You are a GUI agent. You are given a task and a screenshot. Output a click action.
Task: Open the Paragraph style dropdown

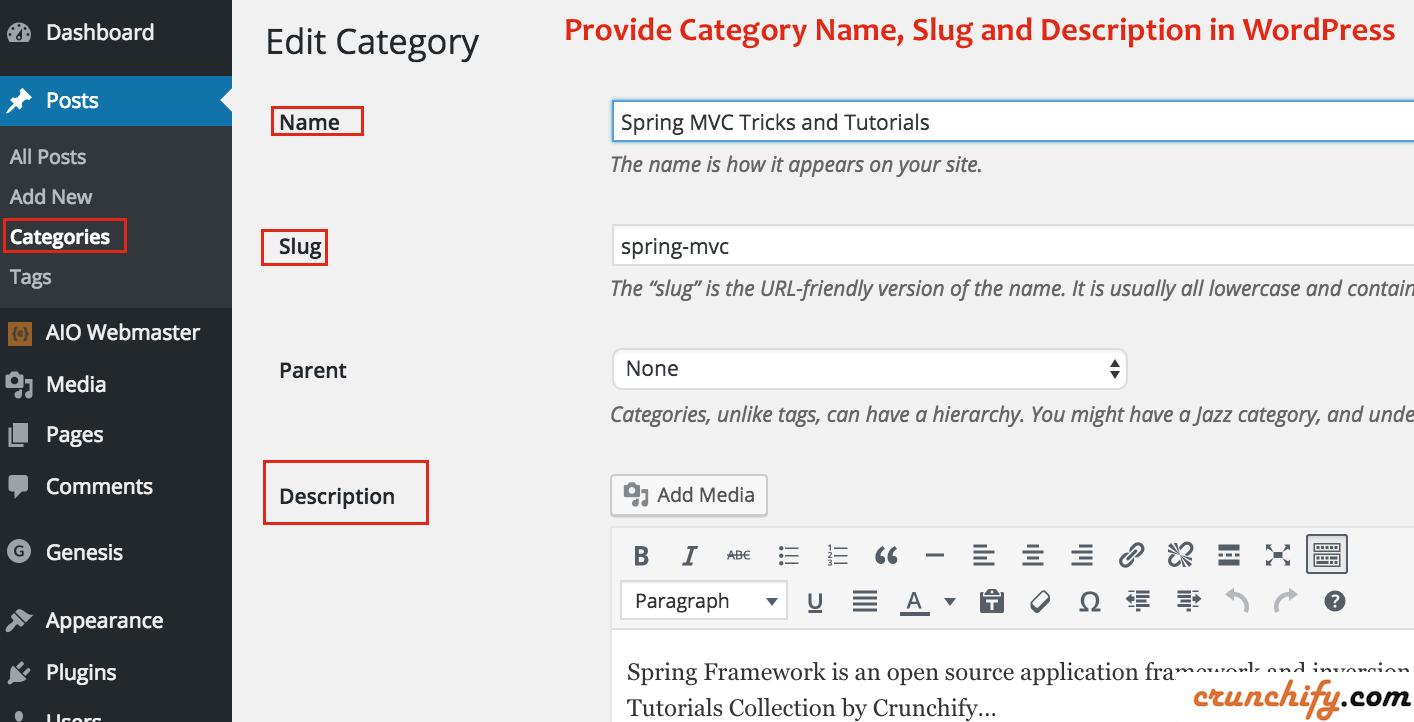pyautogui.click(x=703, y=600)
